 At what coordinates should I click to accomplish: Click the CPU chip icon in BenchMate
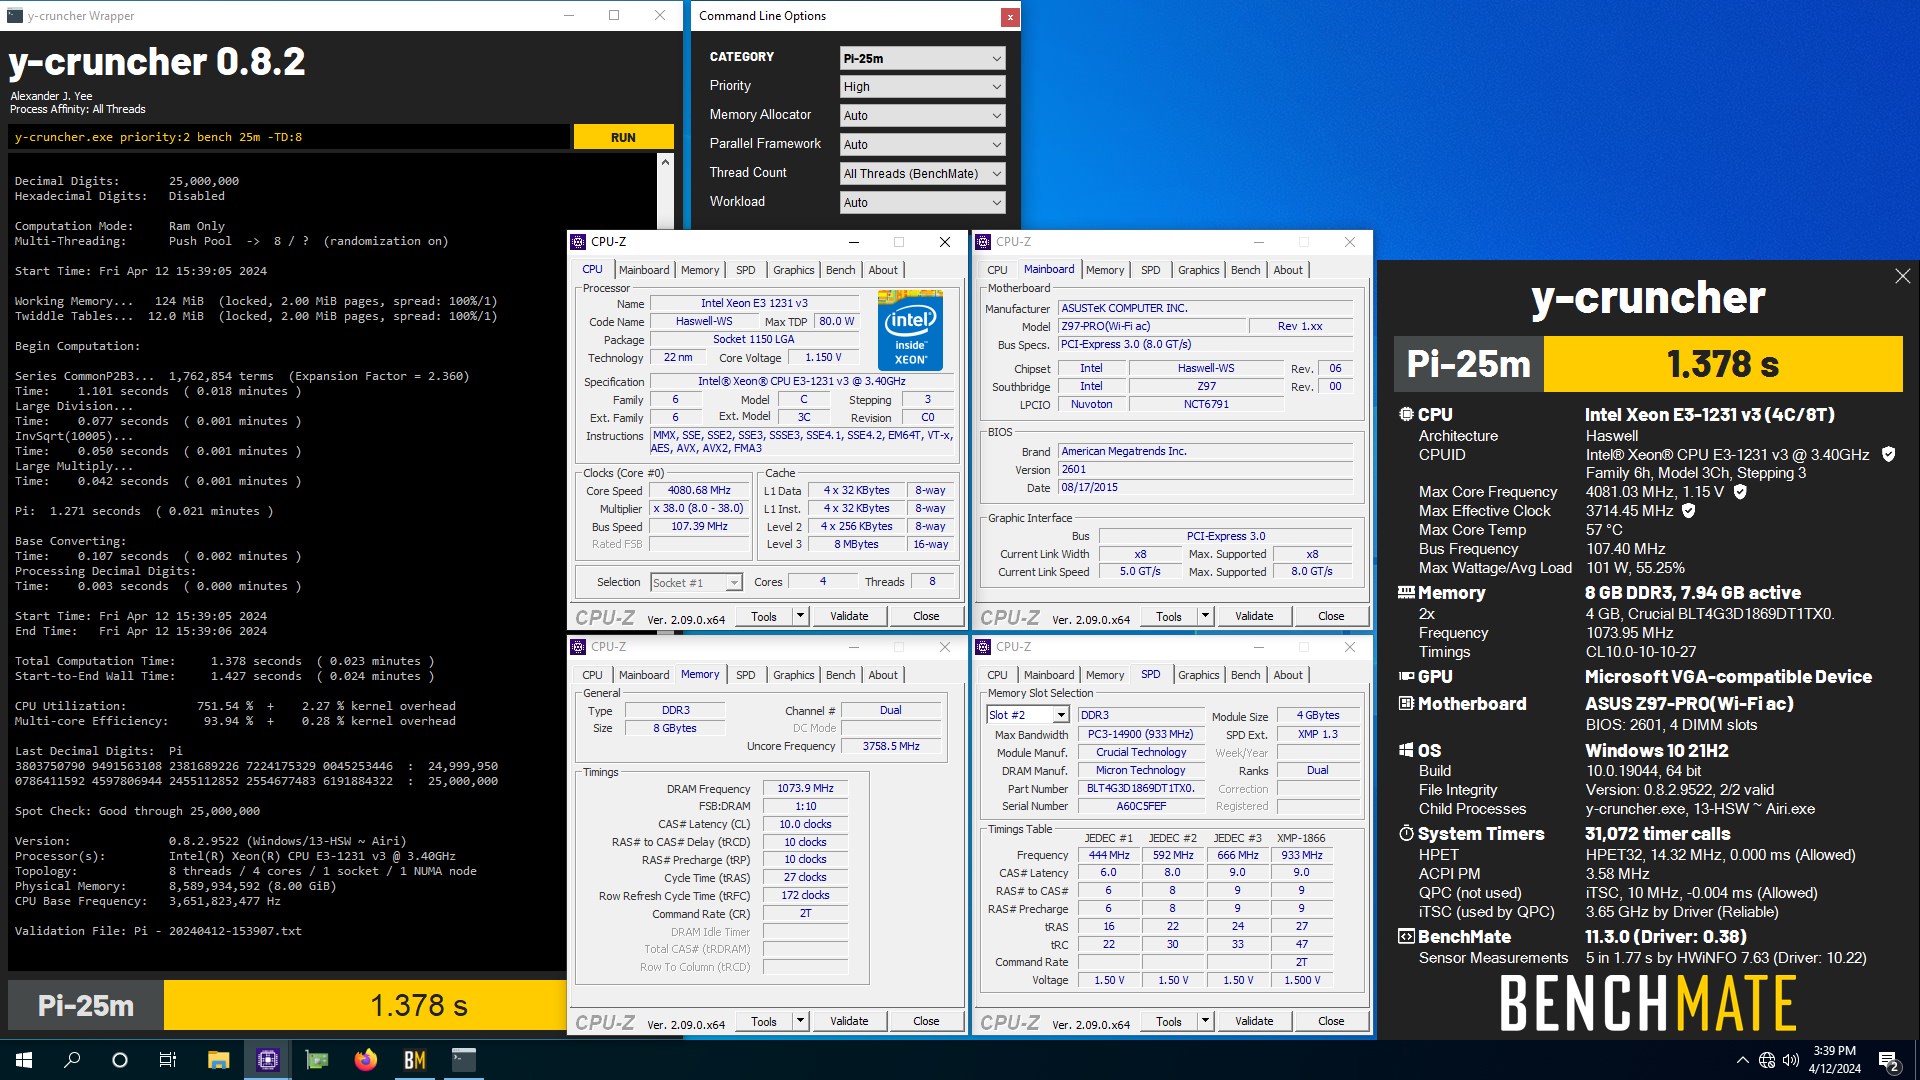point(1406,414)
